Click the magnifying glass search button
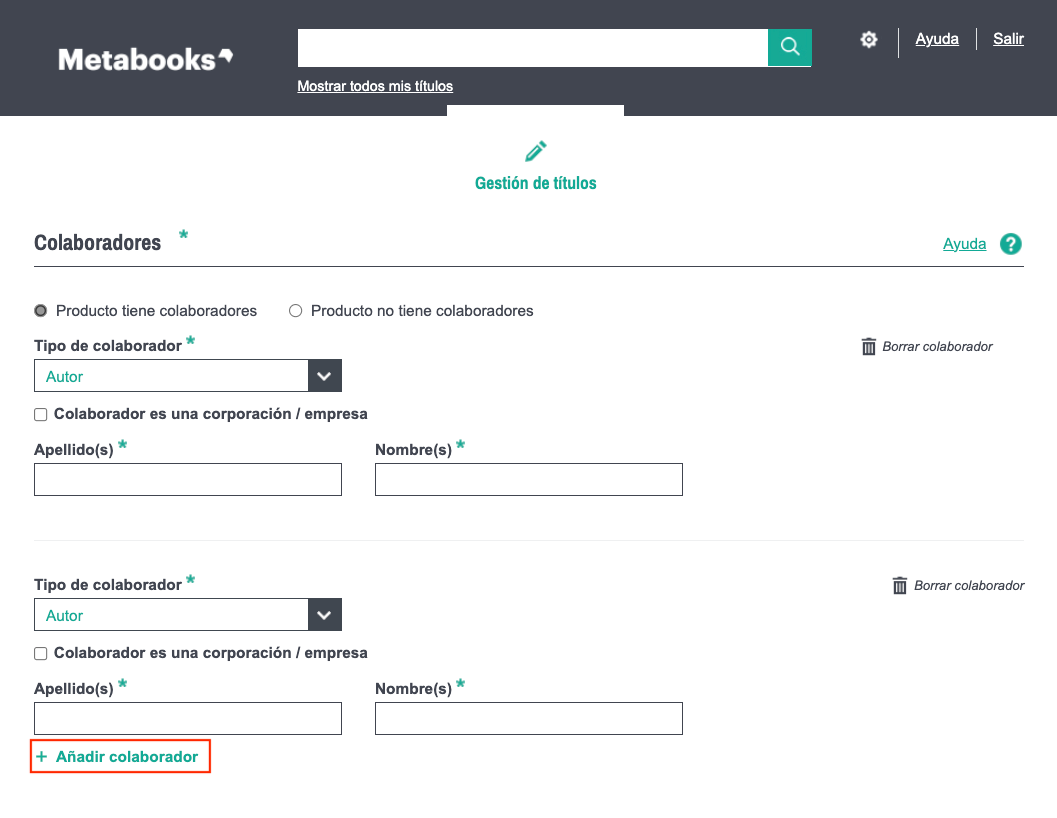Image resolution: width=1057 pixels, height=818 pixels. tap(789, 47)
